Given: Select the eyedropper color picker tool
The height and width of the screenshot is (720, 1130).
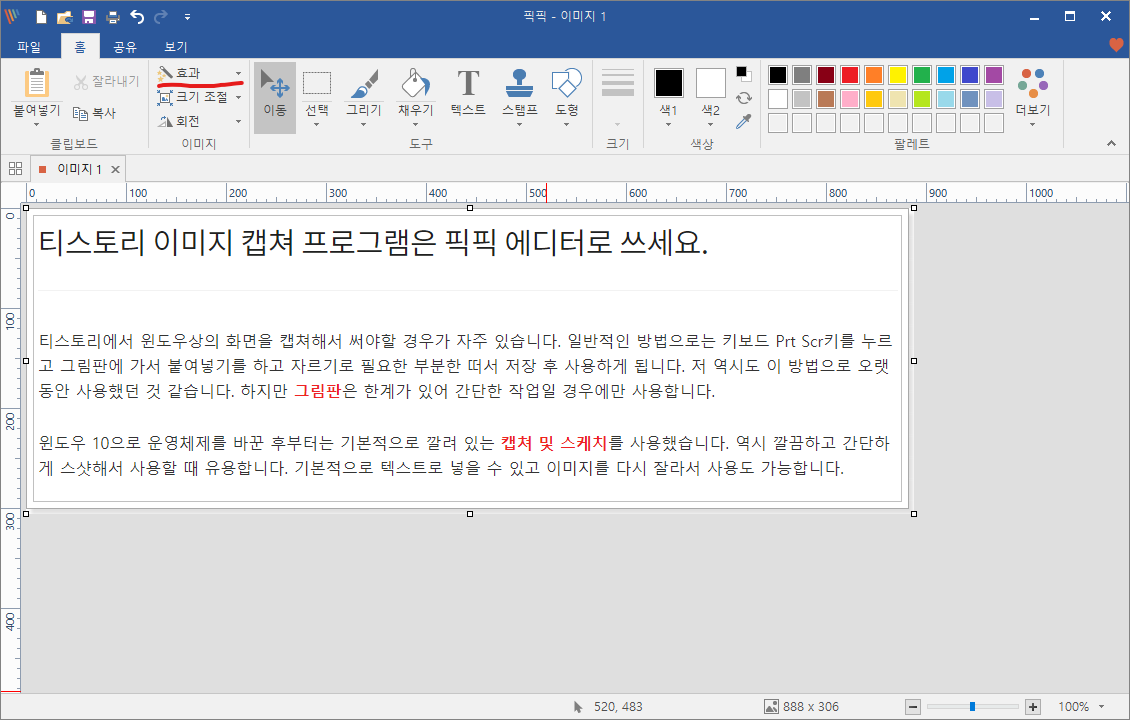Looking at the screenshot, I should coord(744,122).
